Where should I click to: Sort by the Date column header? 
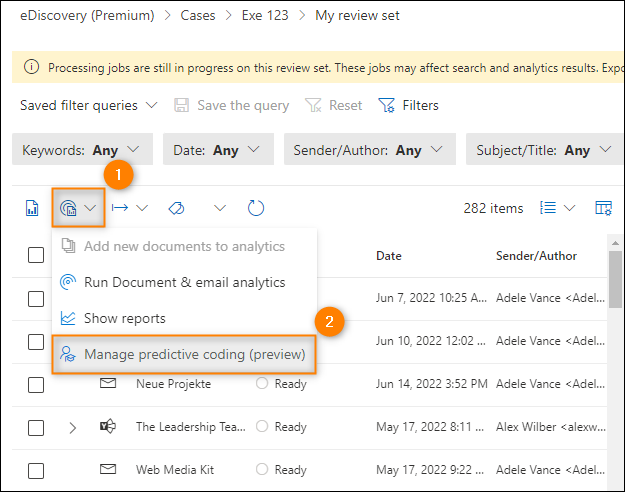[389, 256]
